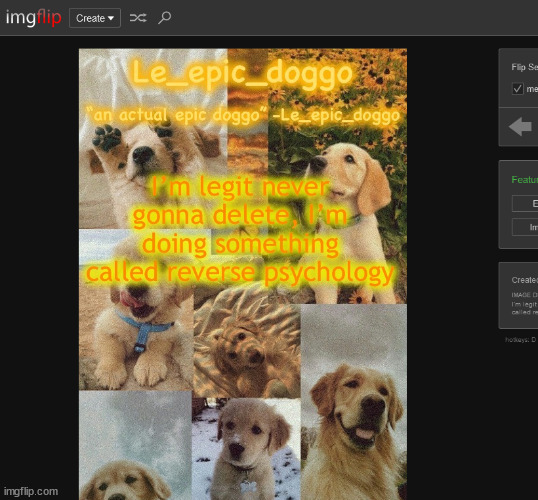Toggle the checked Flip Settings checkbox
Screen dimensions: 538x500
[x=517, y=89]
